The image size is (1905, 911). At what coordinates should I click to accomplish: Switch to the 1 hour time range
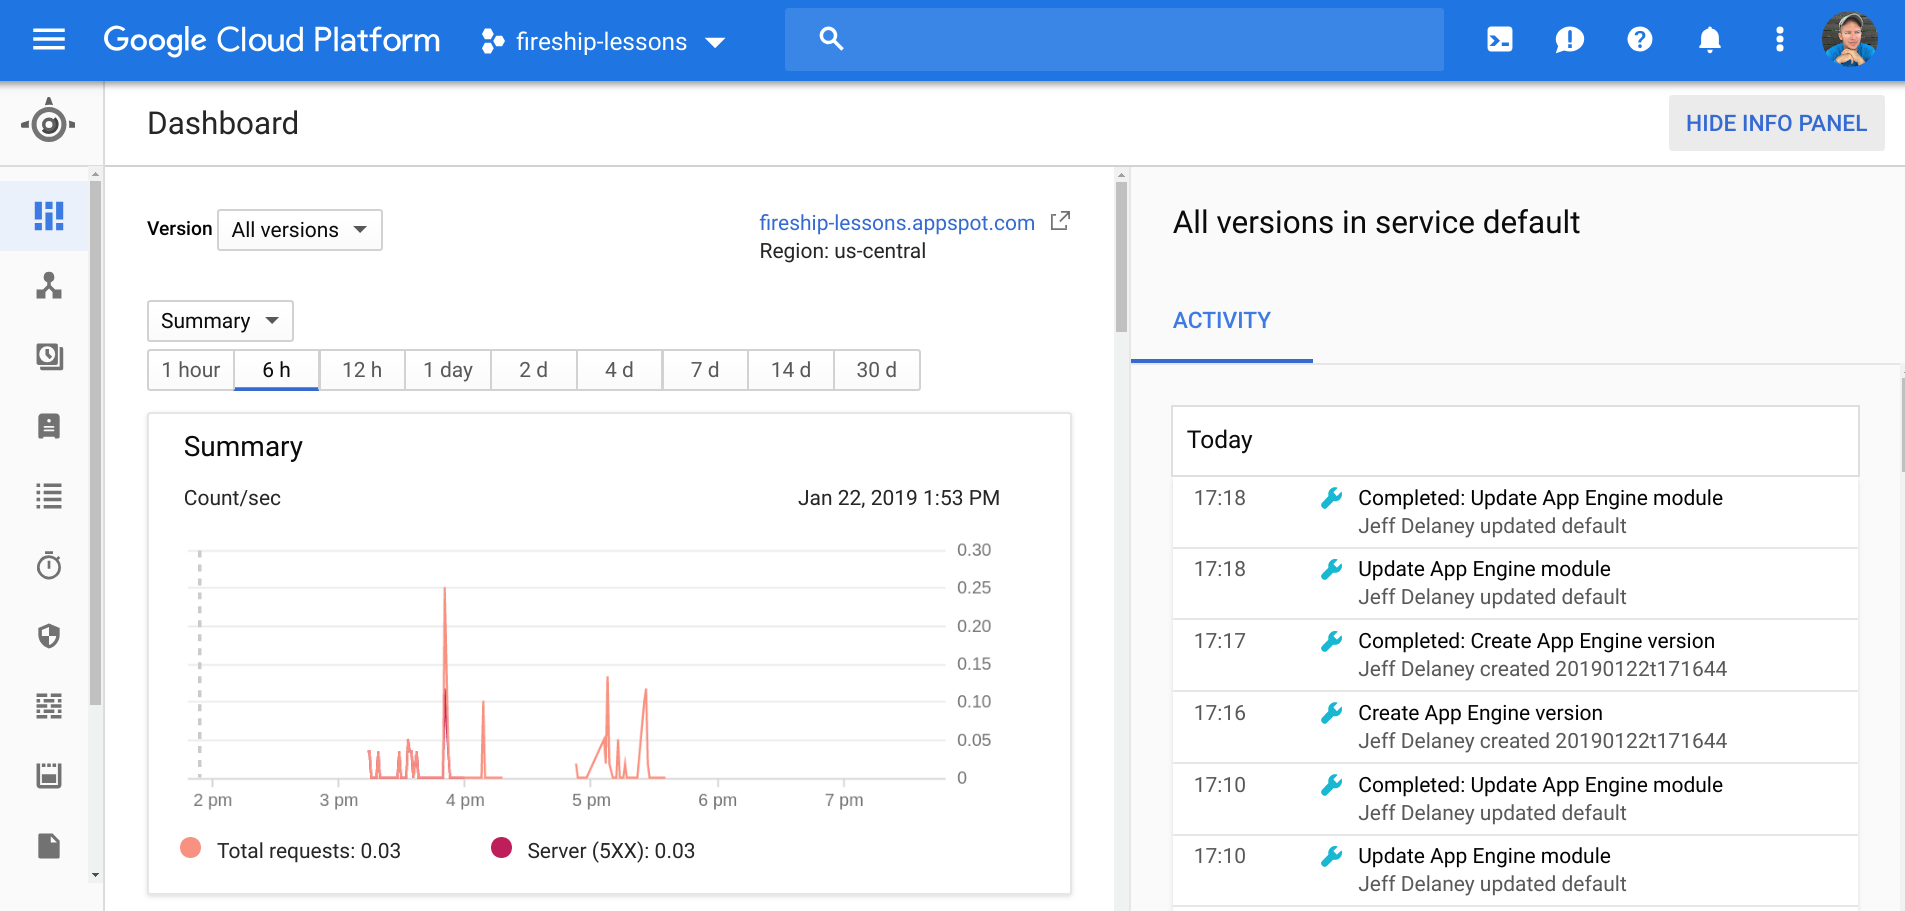pyautogui.click(x=190, y=369)
